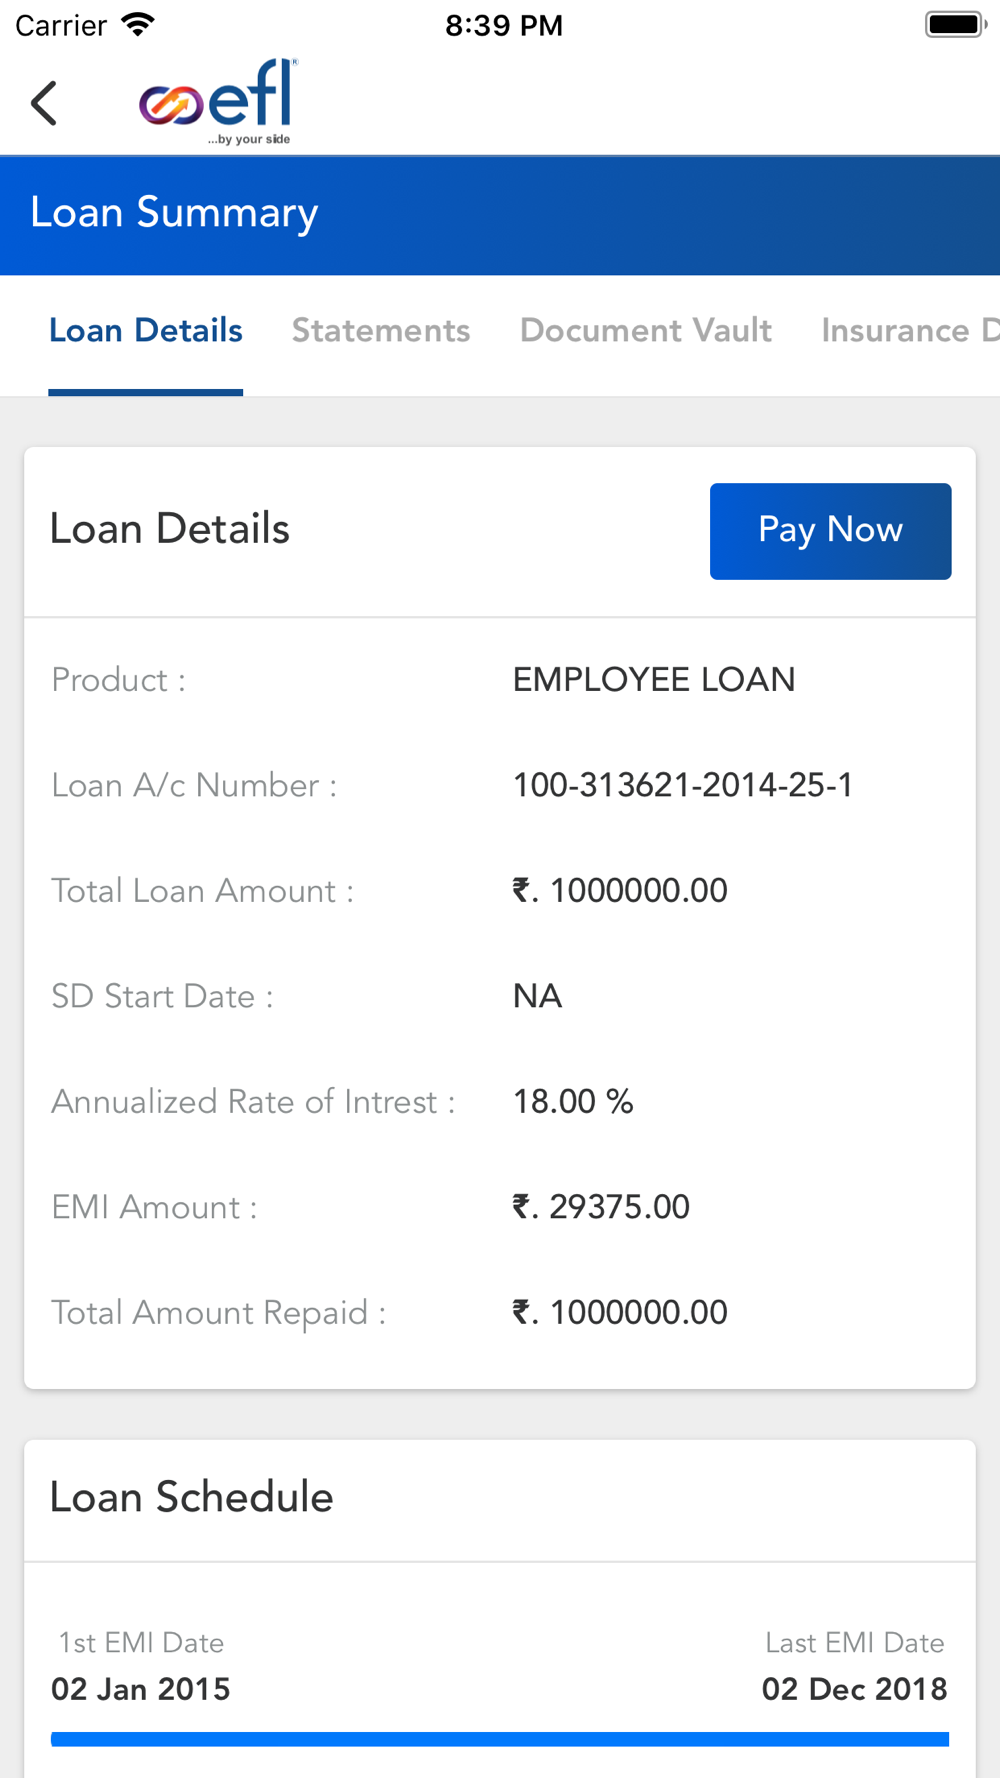Viewport: 1000px width, 1778px height.
Task: Tap the EMI Amount value 29375.00
Action: pos(601,1207)
